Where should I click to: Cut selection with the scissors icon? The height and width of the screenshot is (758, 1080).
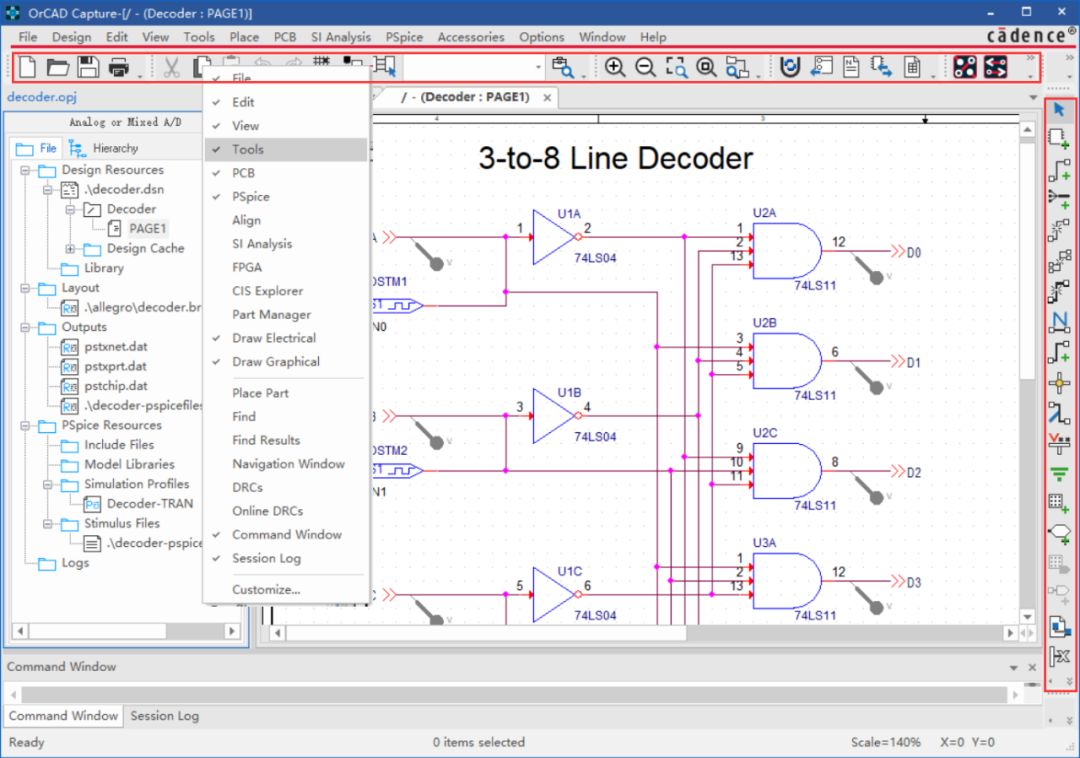click(172, 67)
